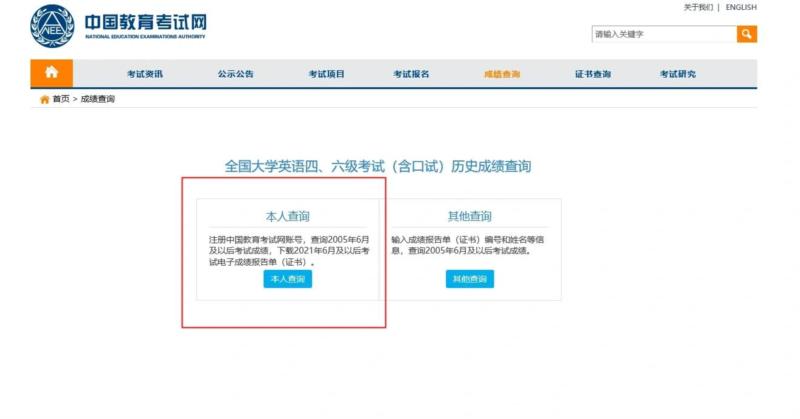
Task: Open the 考试报名 menu
Action: pos(411,74)
